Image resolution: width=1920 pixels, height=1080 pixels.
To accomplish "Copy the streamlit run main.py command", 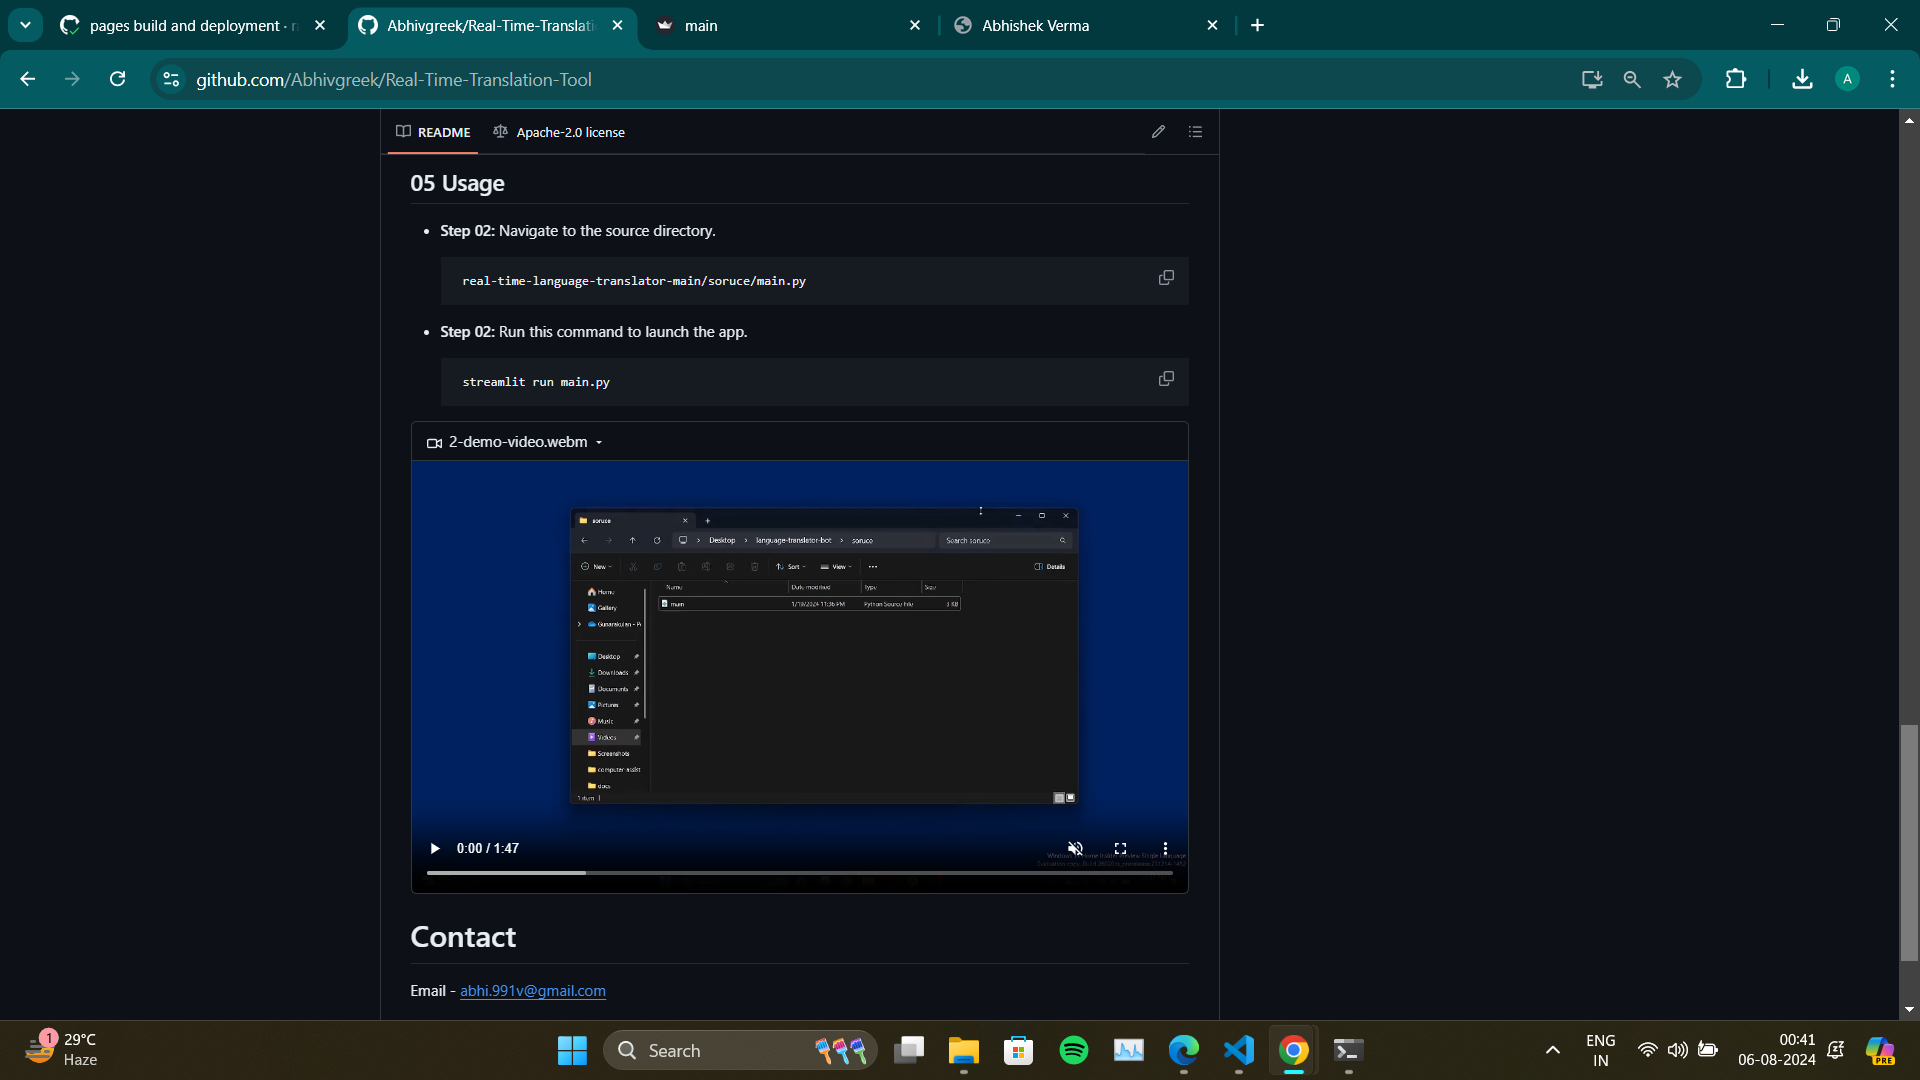I will click(1166, 379).
